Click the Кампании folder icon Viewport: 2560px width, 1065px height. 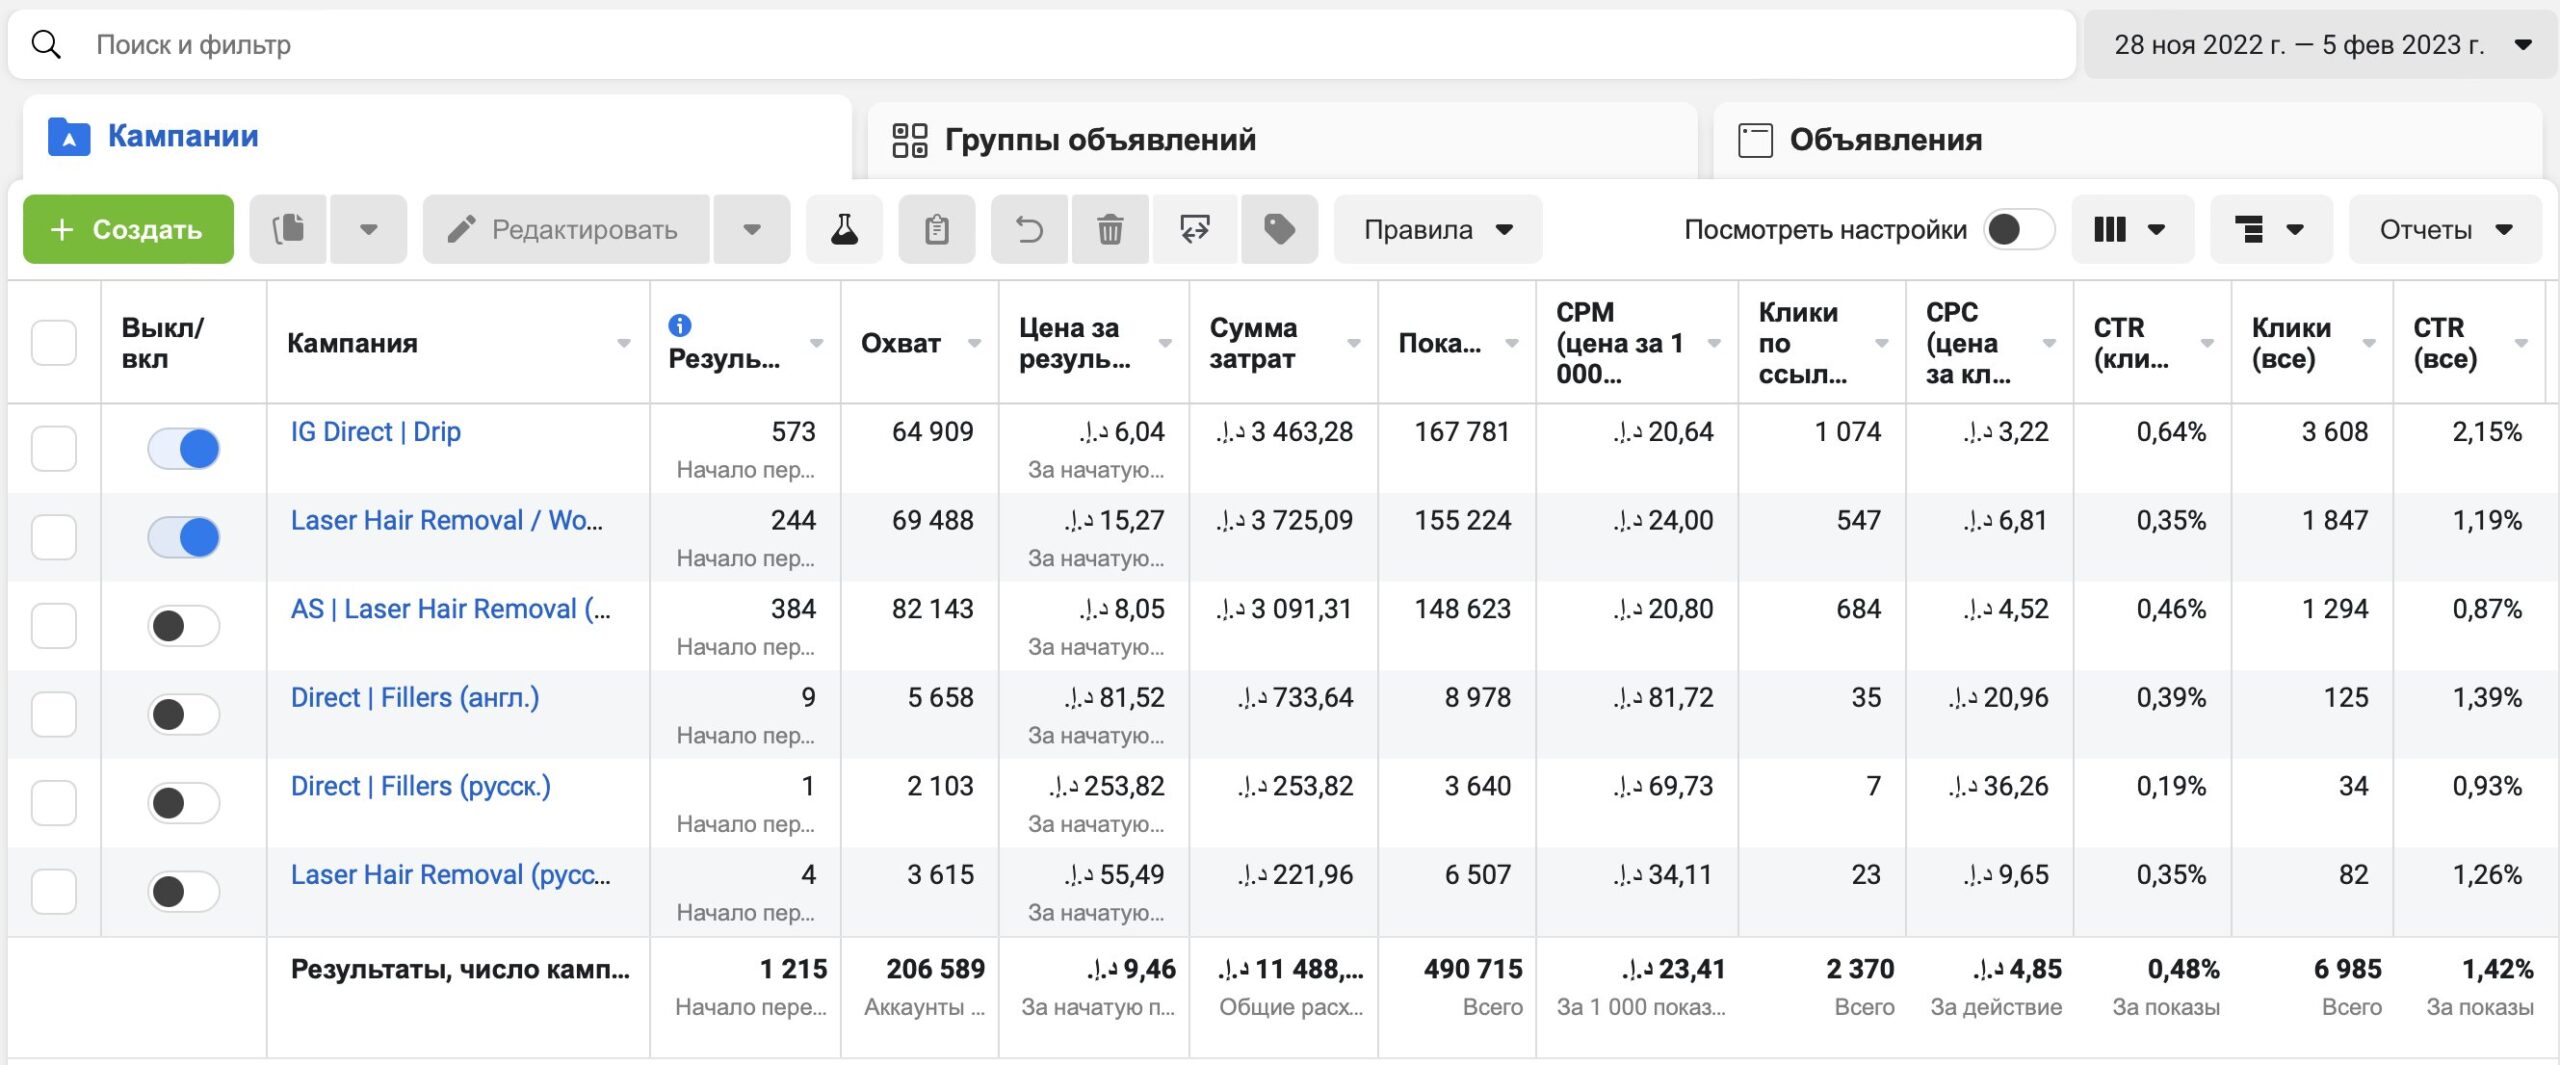[x=69, y=137]
